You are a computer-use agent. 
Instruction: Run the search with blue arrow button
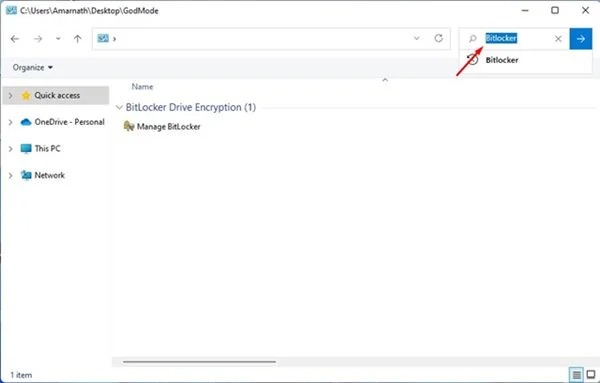pyautogui.click(x=580, y=39)
